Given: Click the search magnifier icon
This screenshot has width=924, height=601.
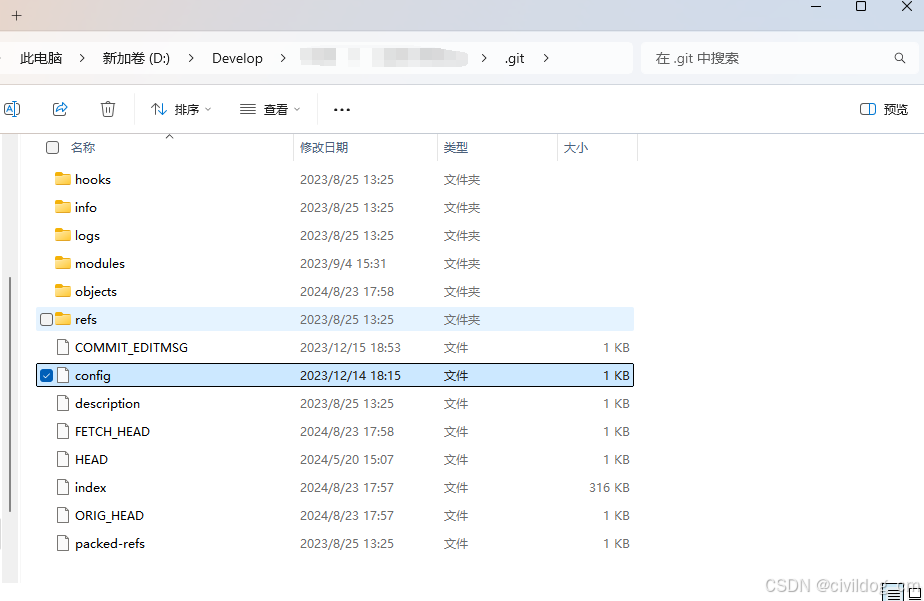Looking at the screenshot, I should coord(900,58).
